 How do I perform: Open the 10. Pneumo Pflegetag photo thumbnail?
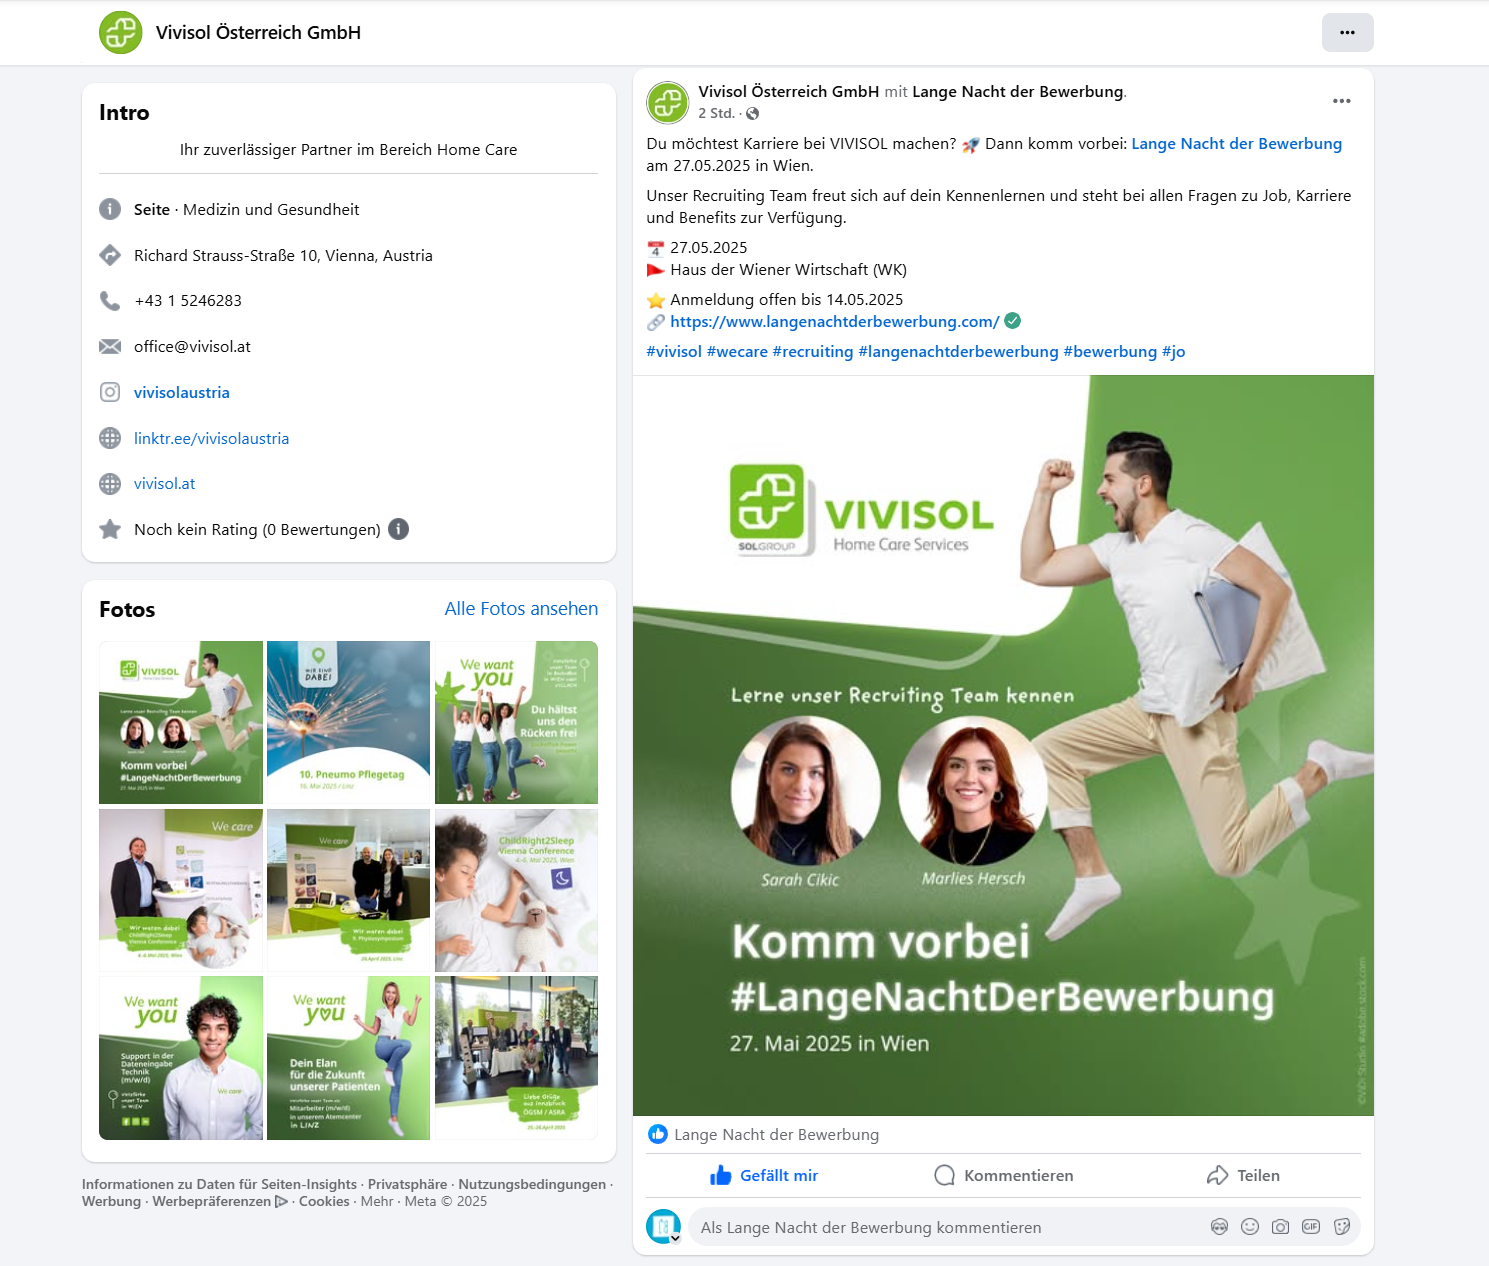point(348,722)
